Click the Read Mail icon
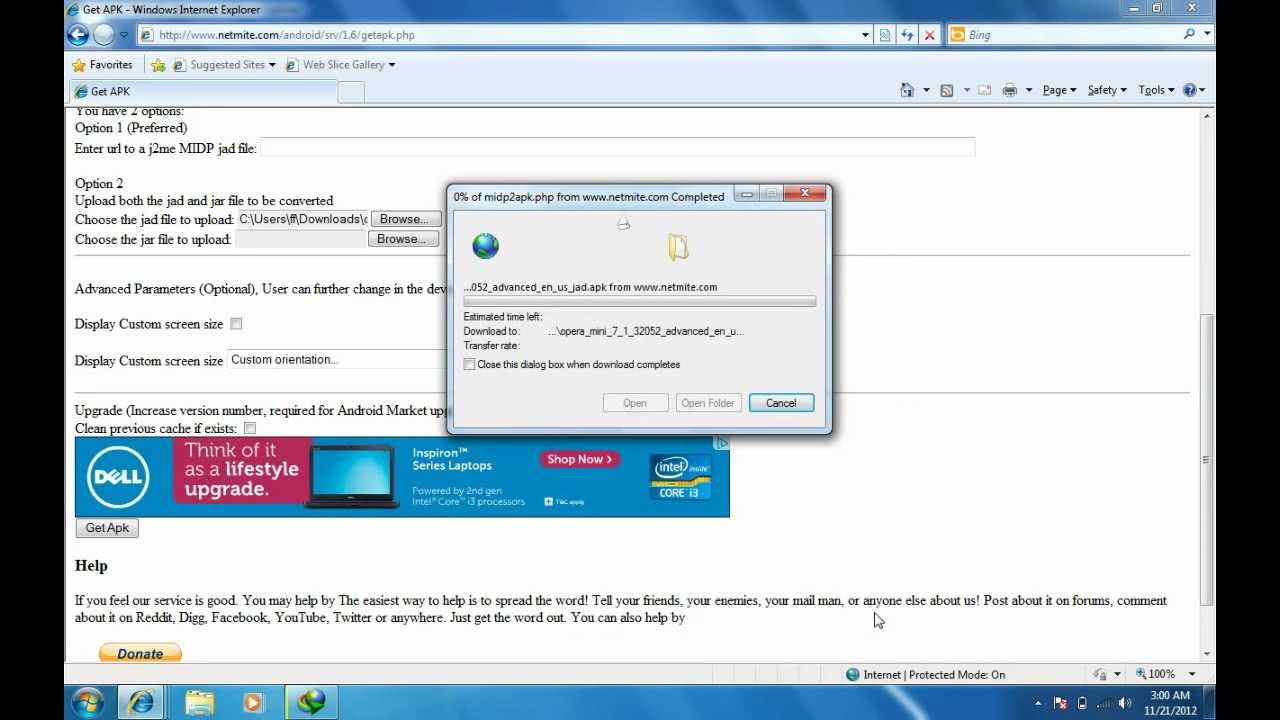1280x720 pixels. point(985,90)
